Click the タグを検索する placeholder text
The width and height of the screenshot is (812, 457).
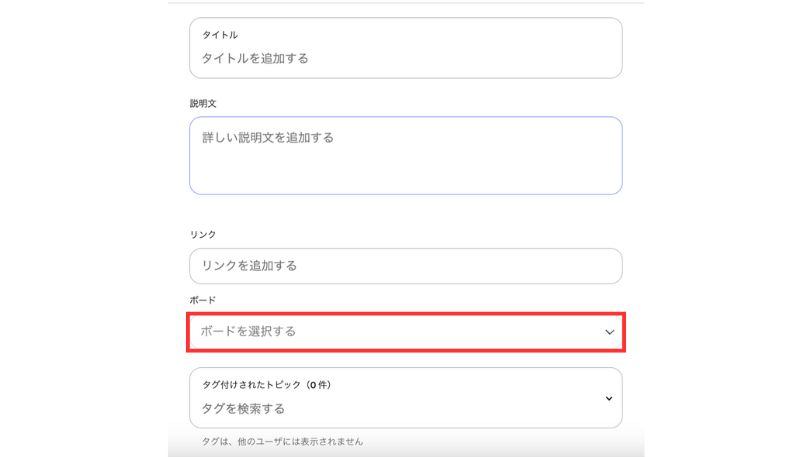(x=243, y=408)
